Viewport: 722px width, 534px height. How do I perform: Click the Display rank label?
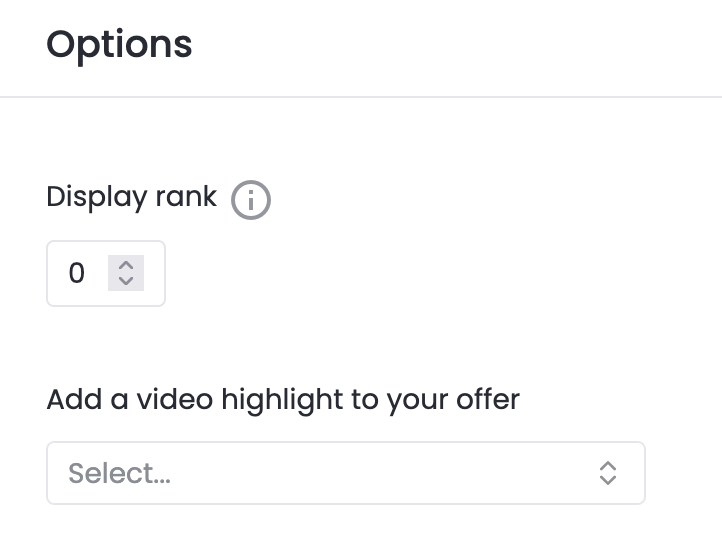[x=132, y=197]
